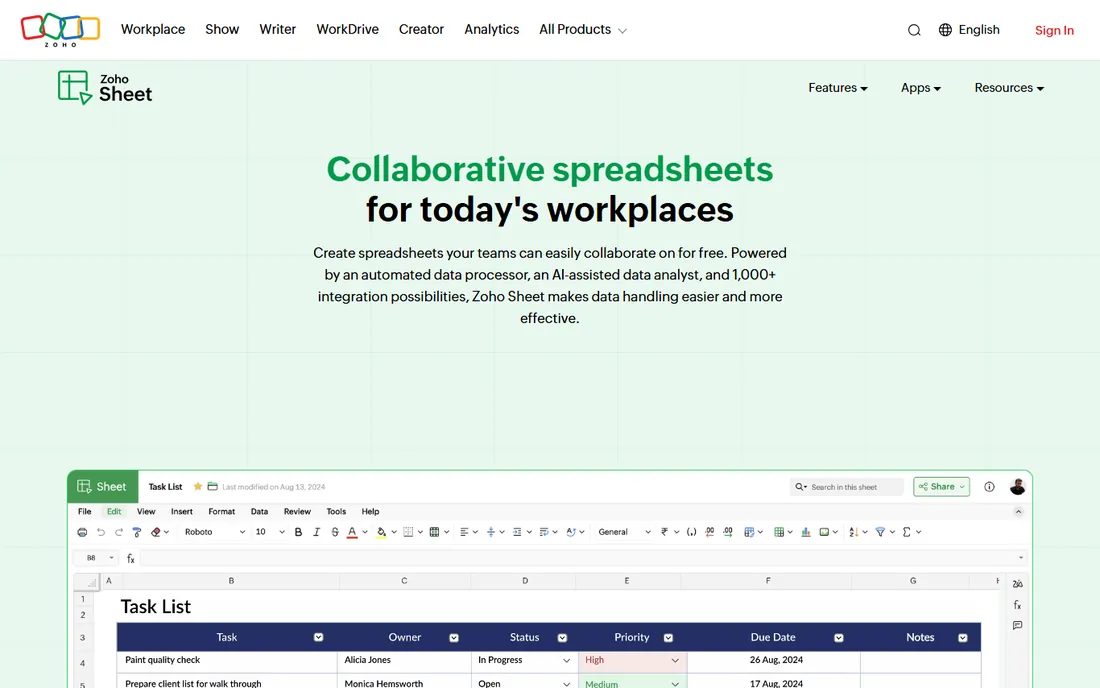Click the comma style icon
This screenshot has height=688, width=1100.
click(x=692, y=532)
